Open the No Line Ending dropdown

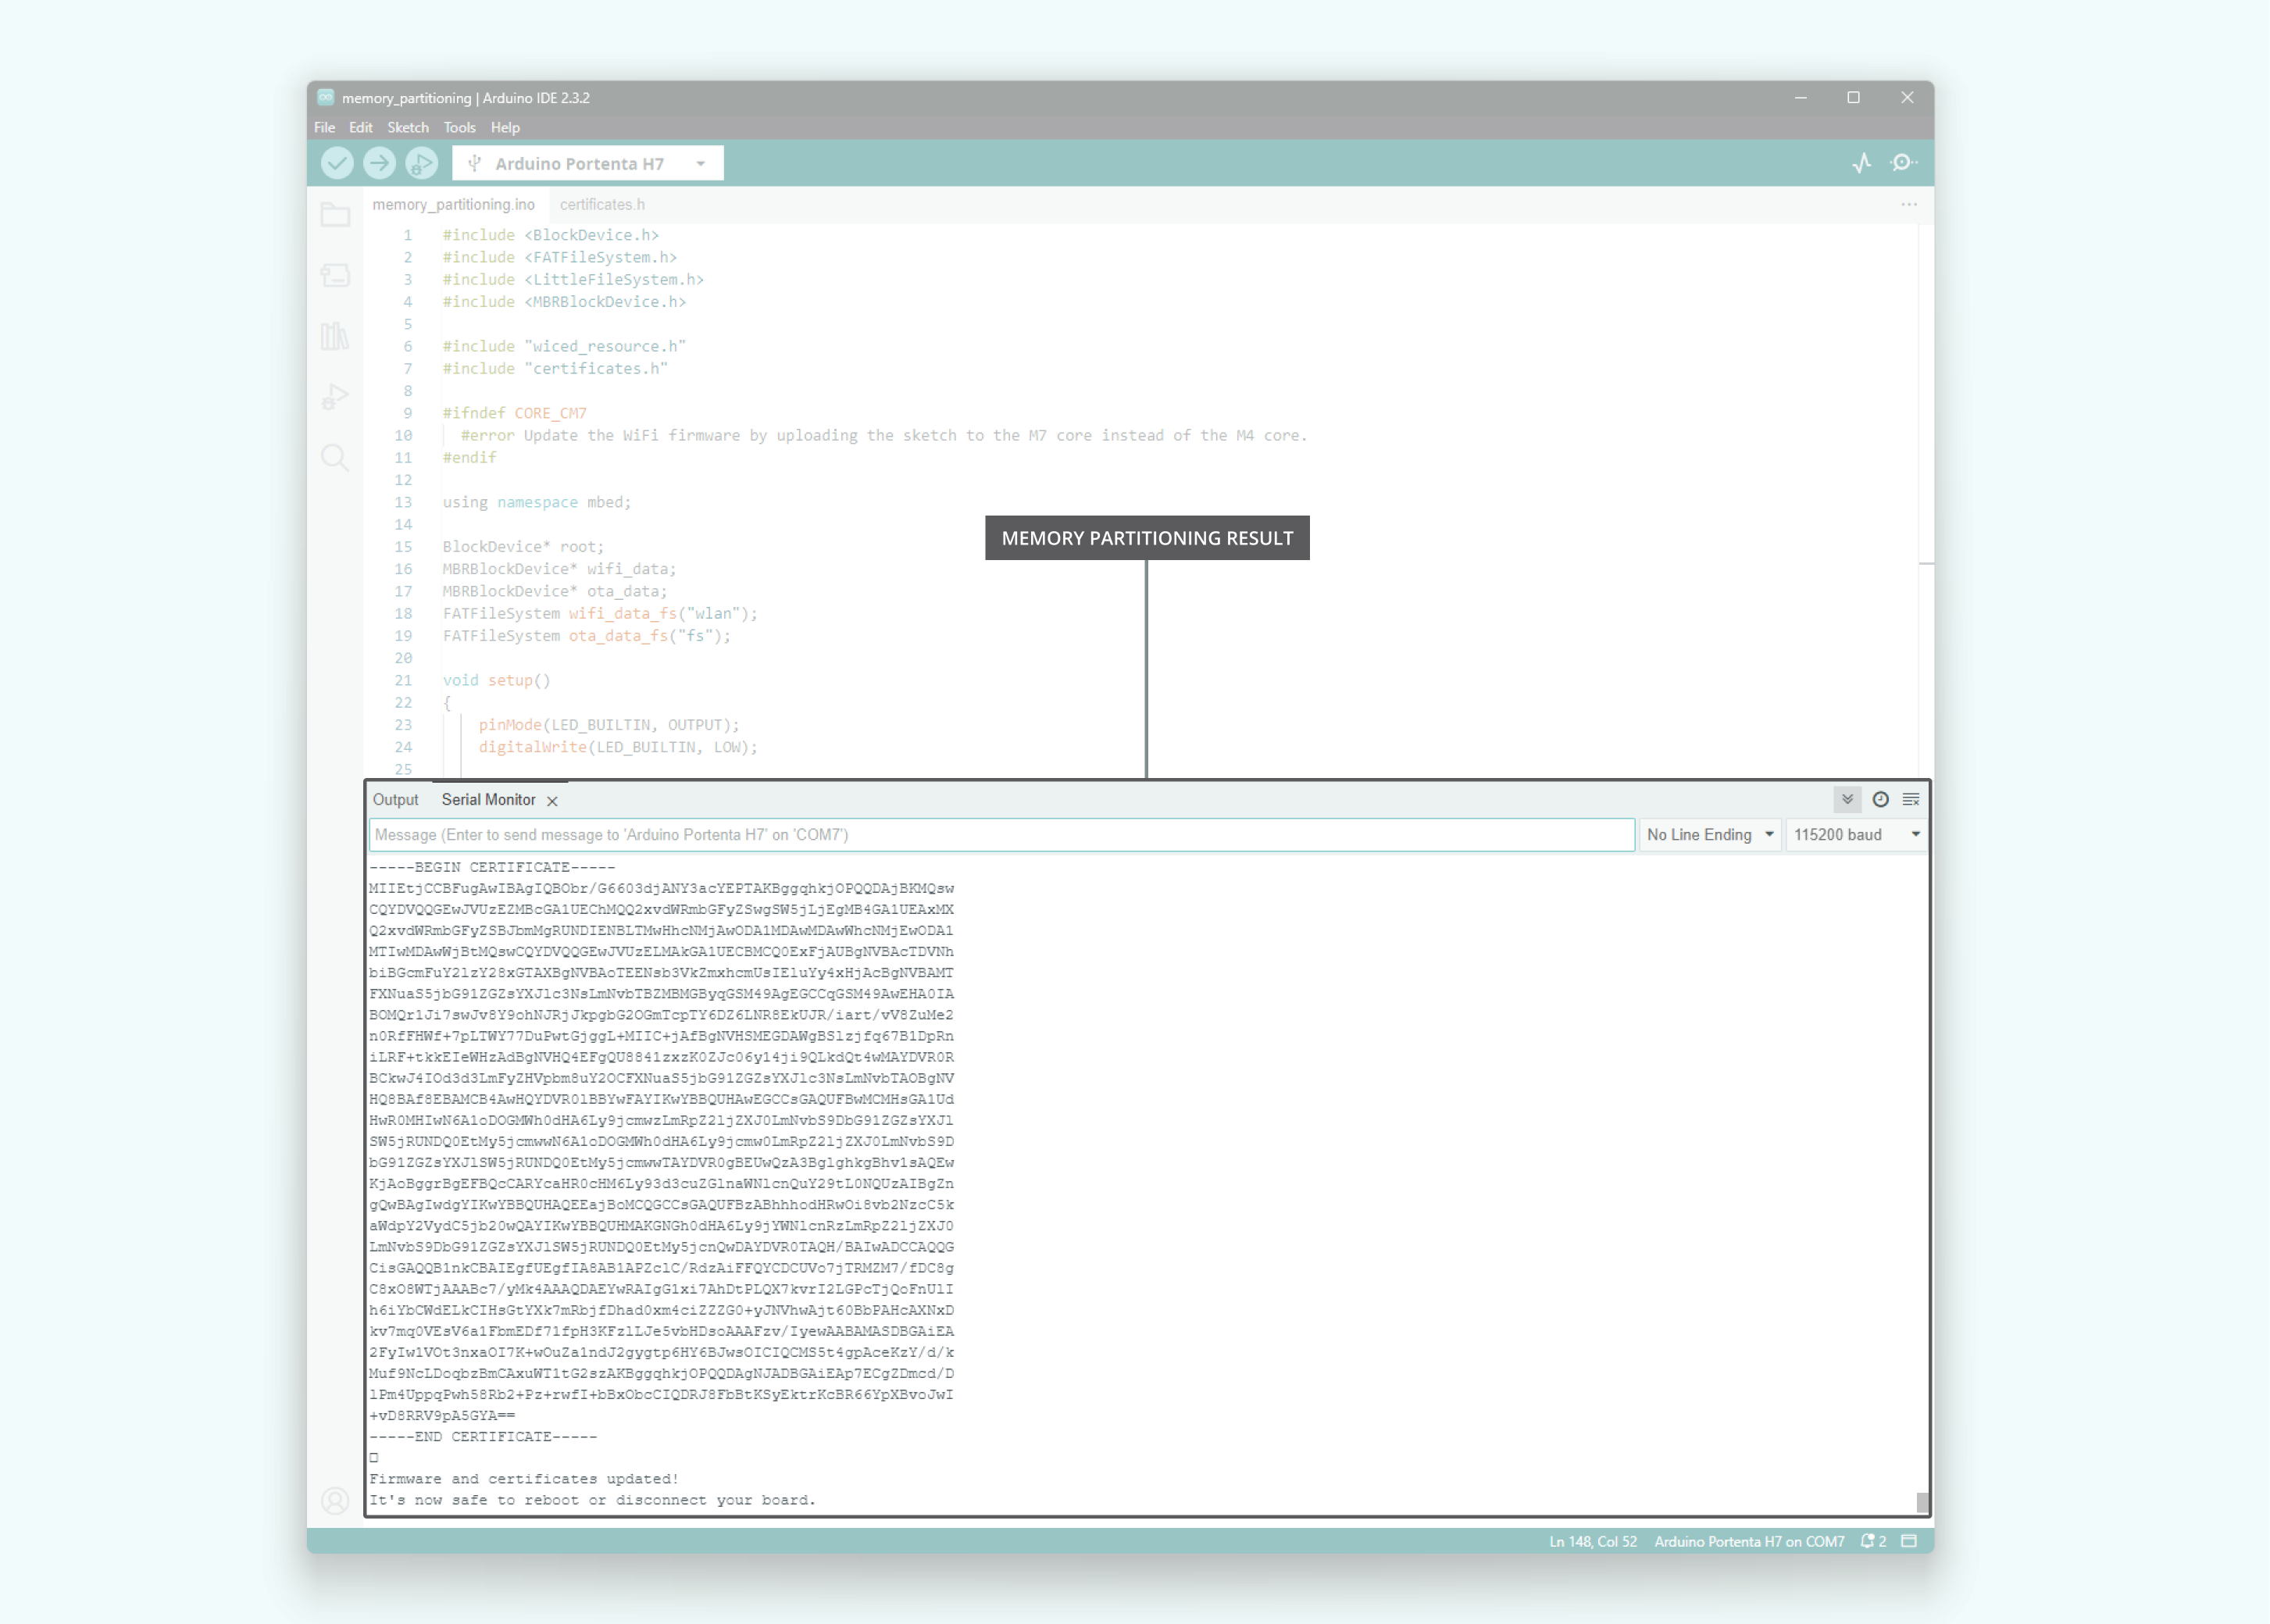1710,835
